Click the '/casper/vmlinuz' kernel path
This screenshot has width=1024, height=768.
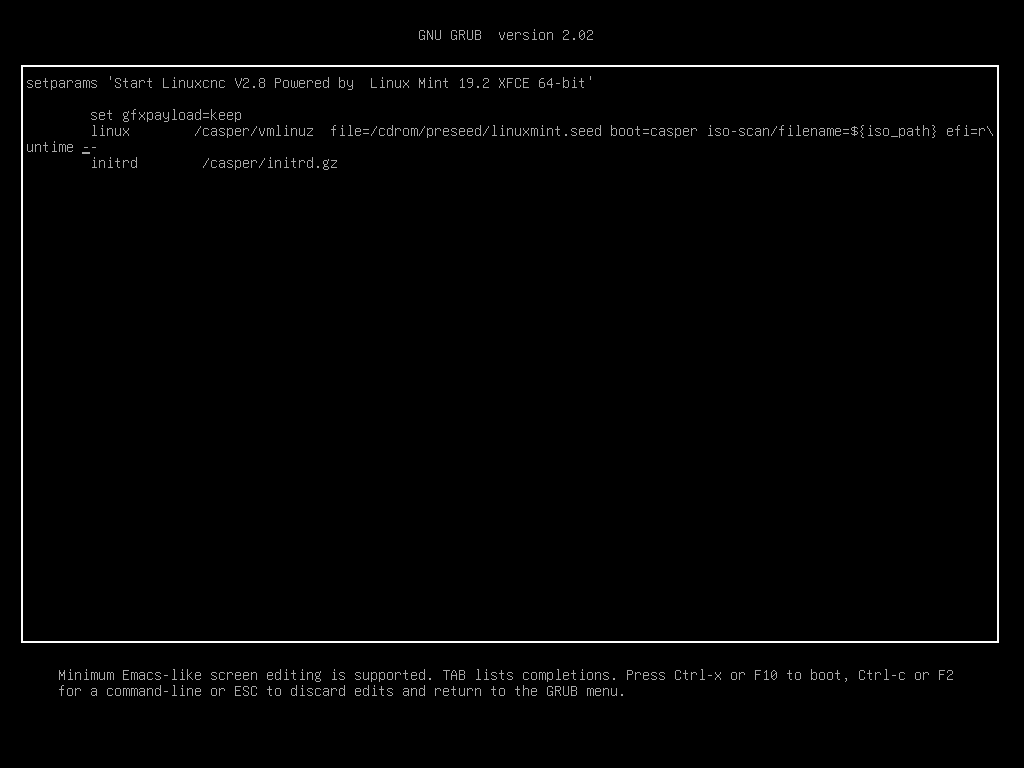(254, 131)
